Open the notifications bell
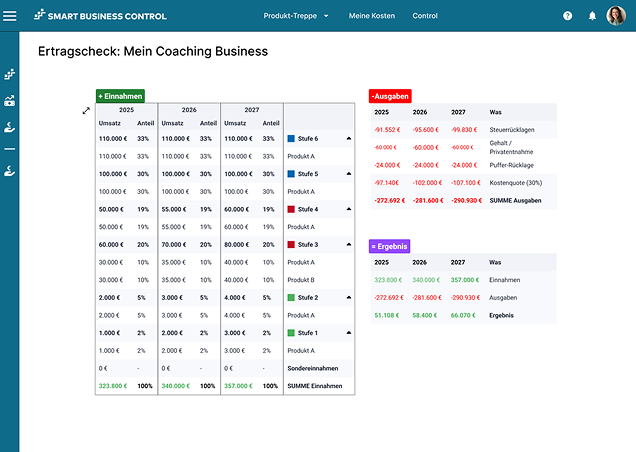Viewport: 636px width, 452px height. tap(592, 16)
